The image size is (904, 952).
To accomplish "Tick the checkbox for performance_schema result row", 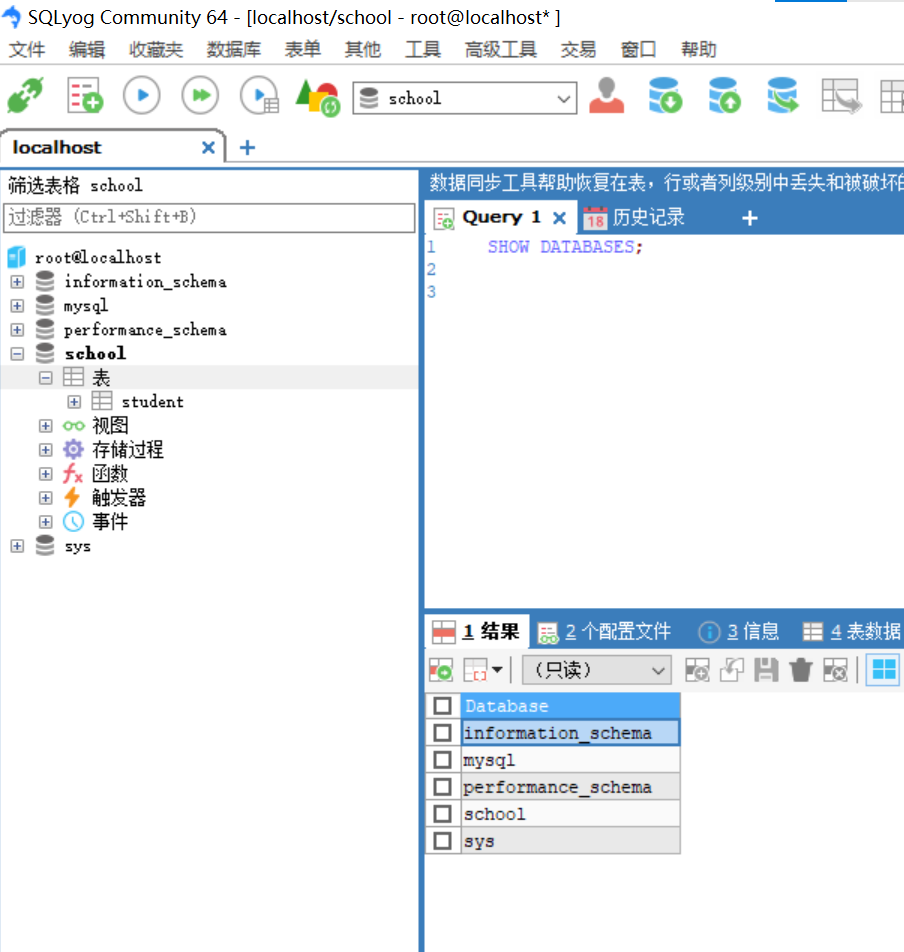I will [x=443, y=787].
